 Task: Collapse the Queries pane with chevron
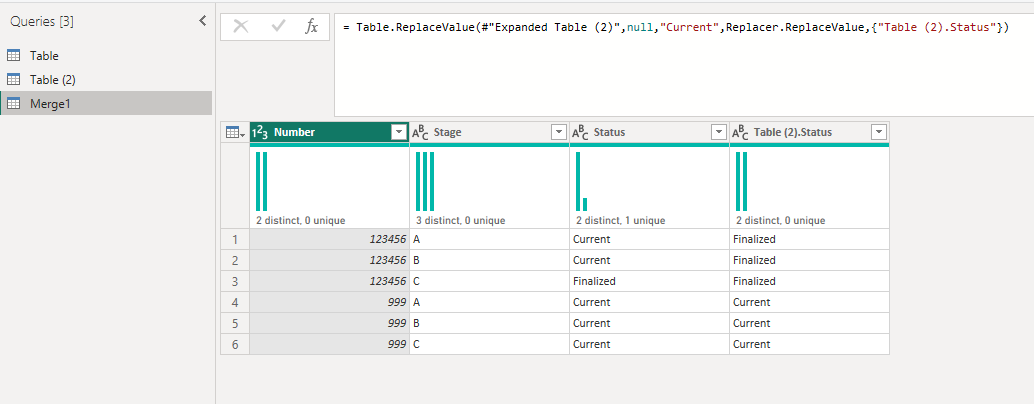coord(202,21)
